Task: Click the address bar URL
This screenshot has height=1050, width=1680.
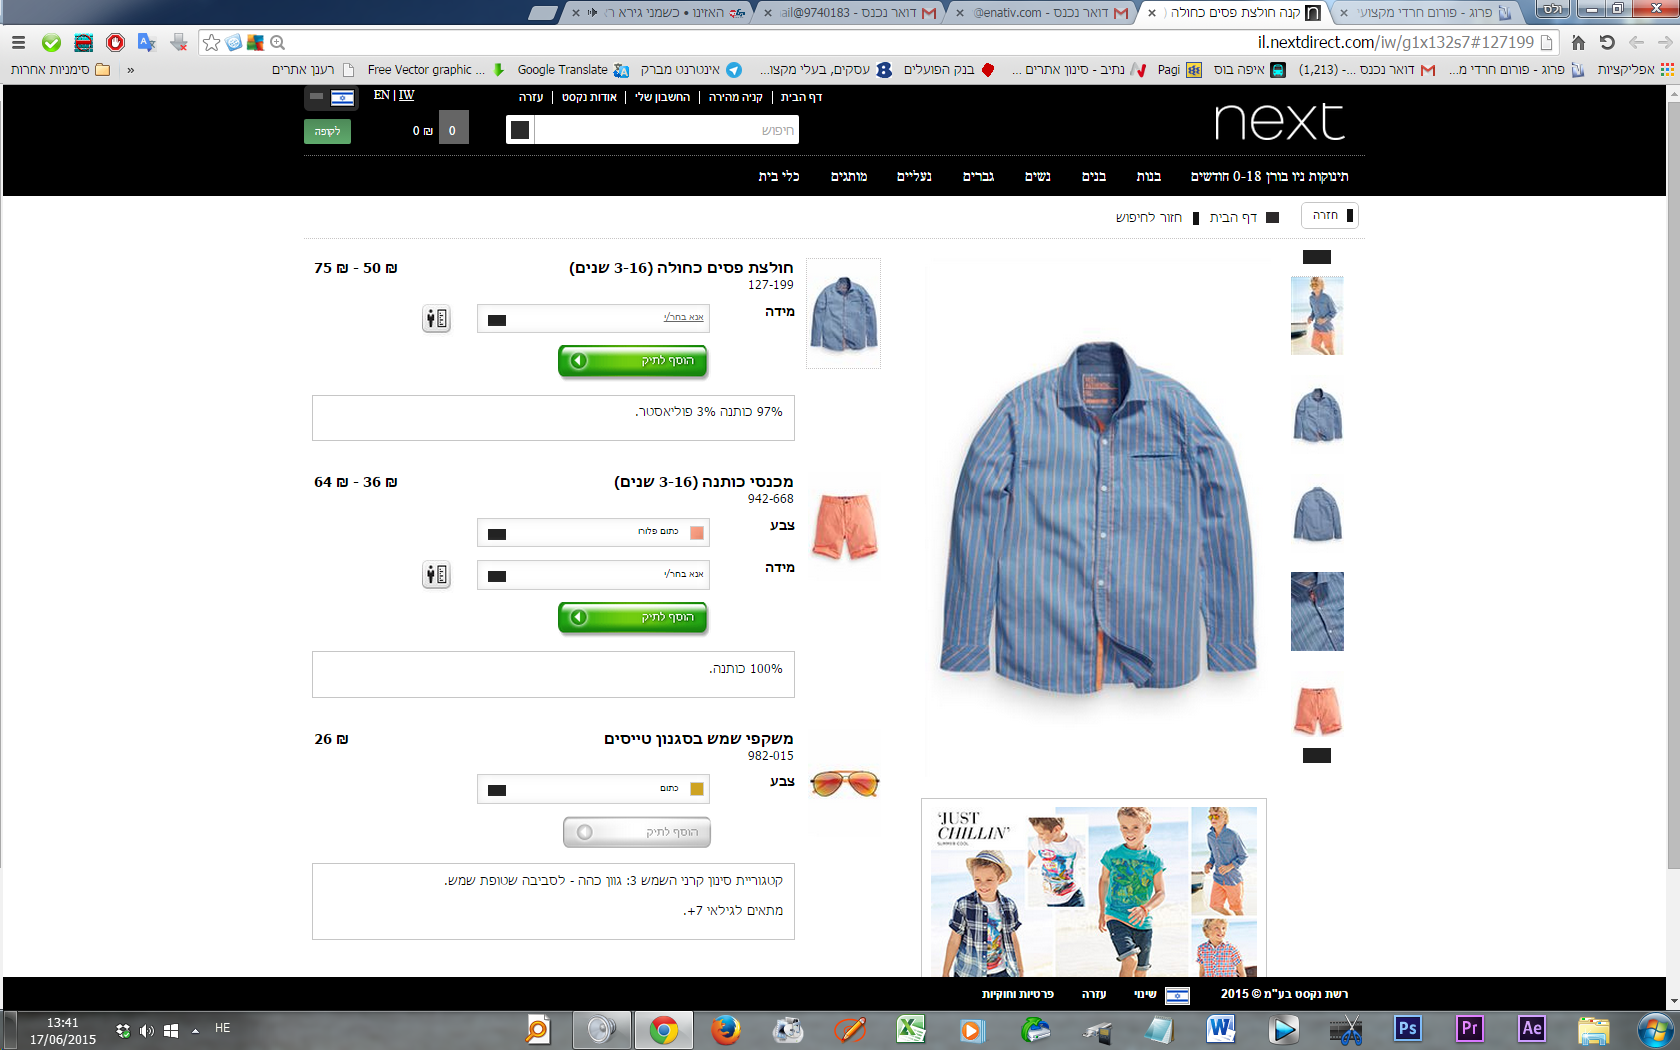Action: (1395, 42)
